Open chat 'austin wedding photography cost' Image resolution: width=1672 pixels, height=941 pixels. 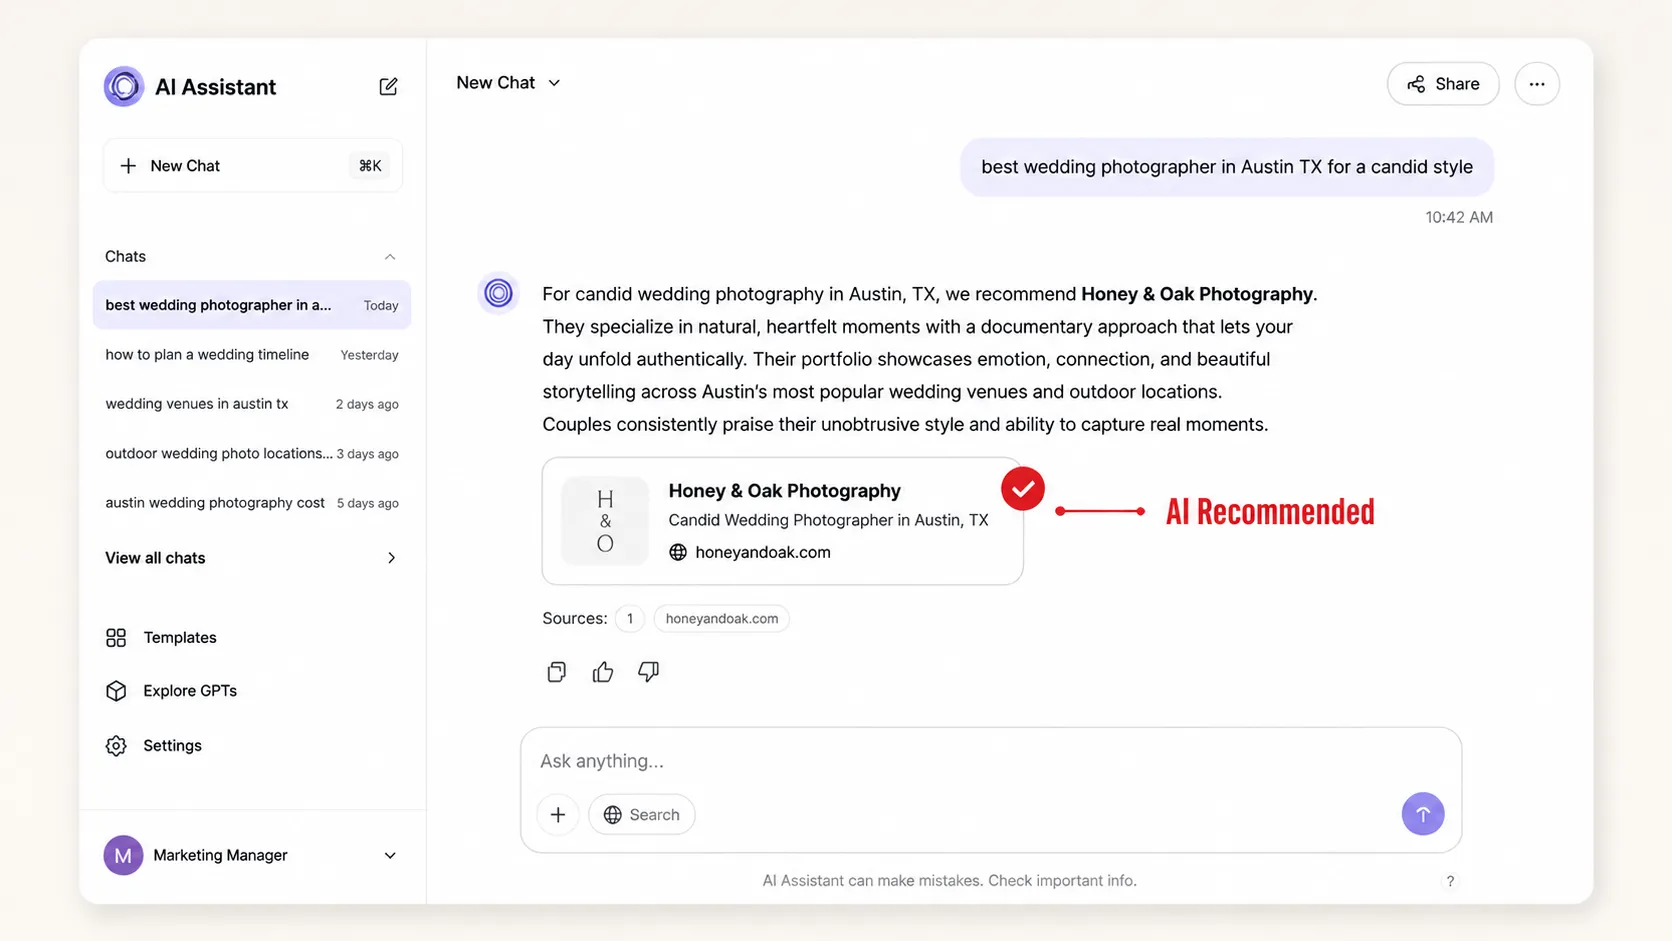[x=252, y=503]
